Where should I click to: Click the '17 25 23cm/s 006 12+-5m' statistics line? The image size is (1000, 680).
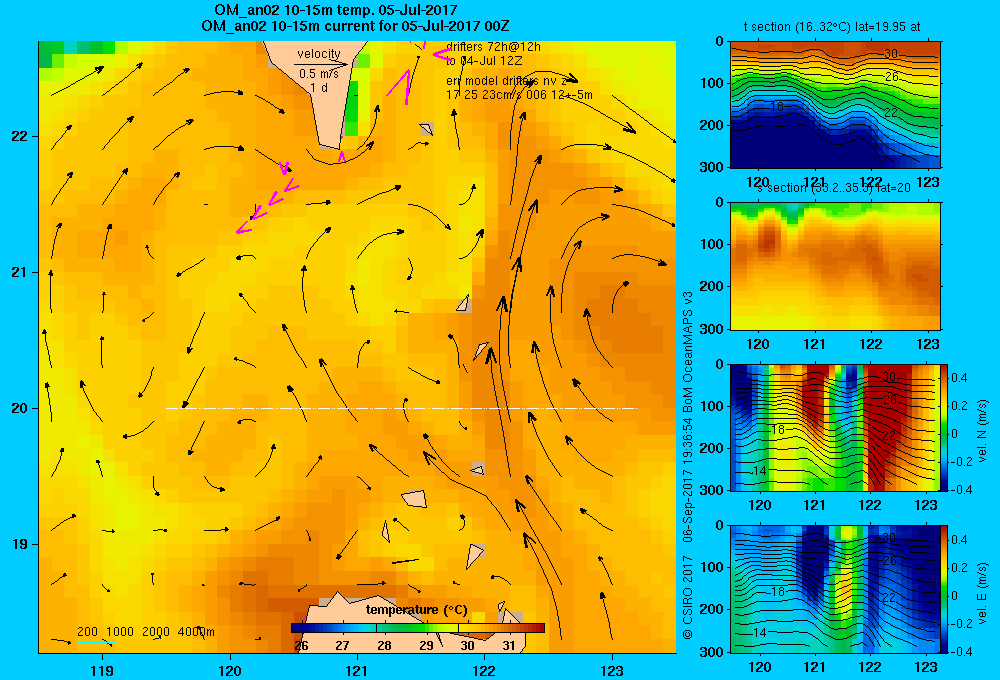(519, 95)
